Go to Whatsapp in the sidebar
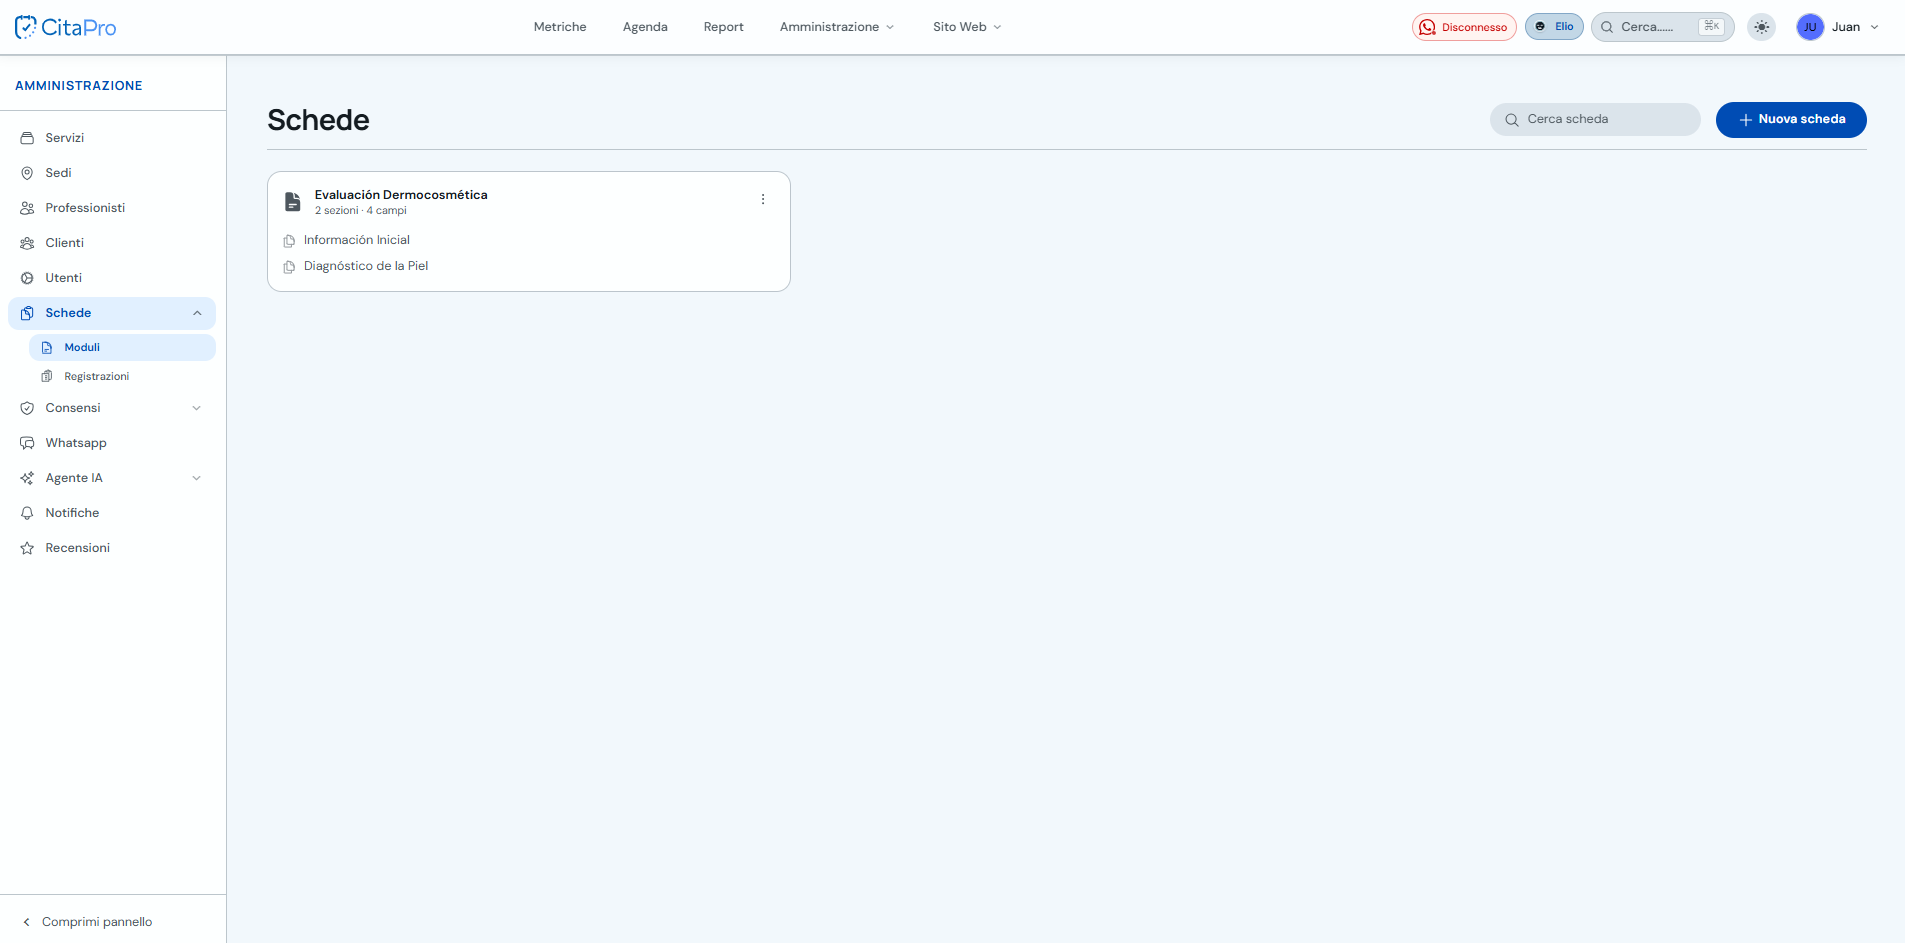 point(112,443)
